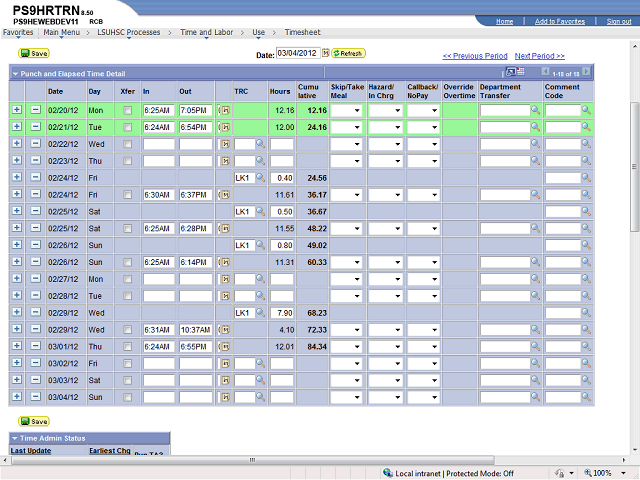Open the Main Menu navigation item

click(62, 33)
